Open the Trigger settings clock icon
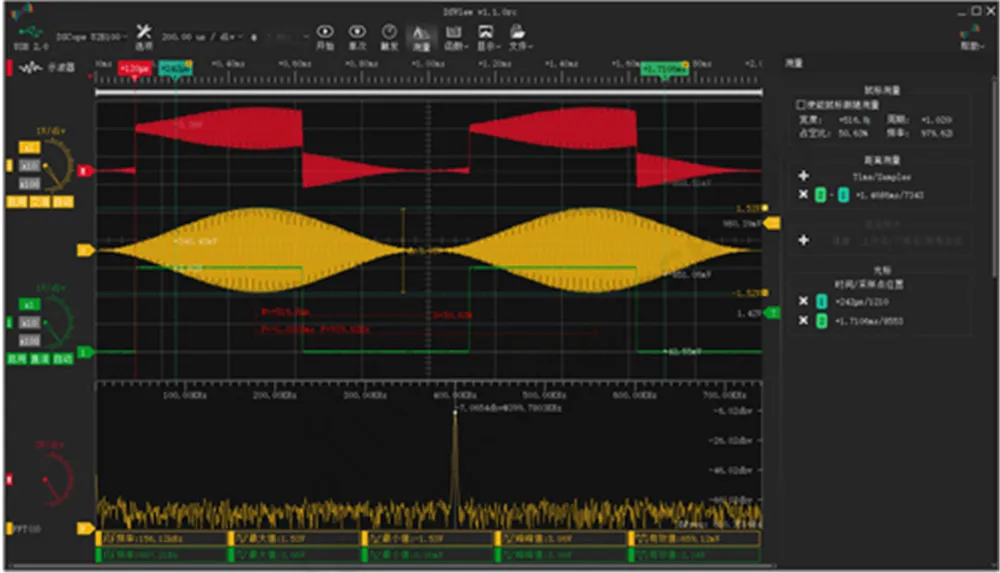Screen dimensions: 1000x573 pos(389,37)
